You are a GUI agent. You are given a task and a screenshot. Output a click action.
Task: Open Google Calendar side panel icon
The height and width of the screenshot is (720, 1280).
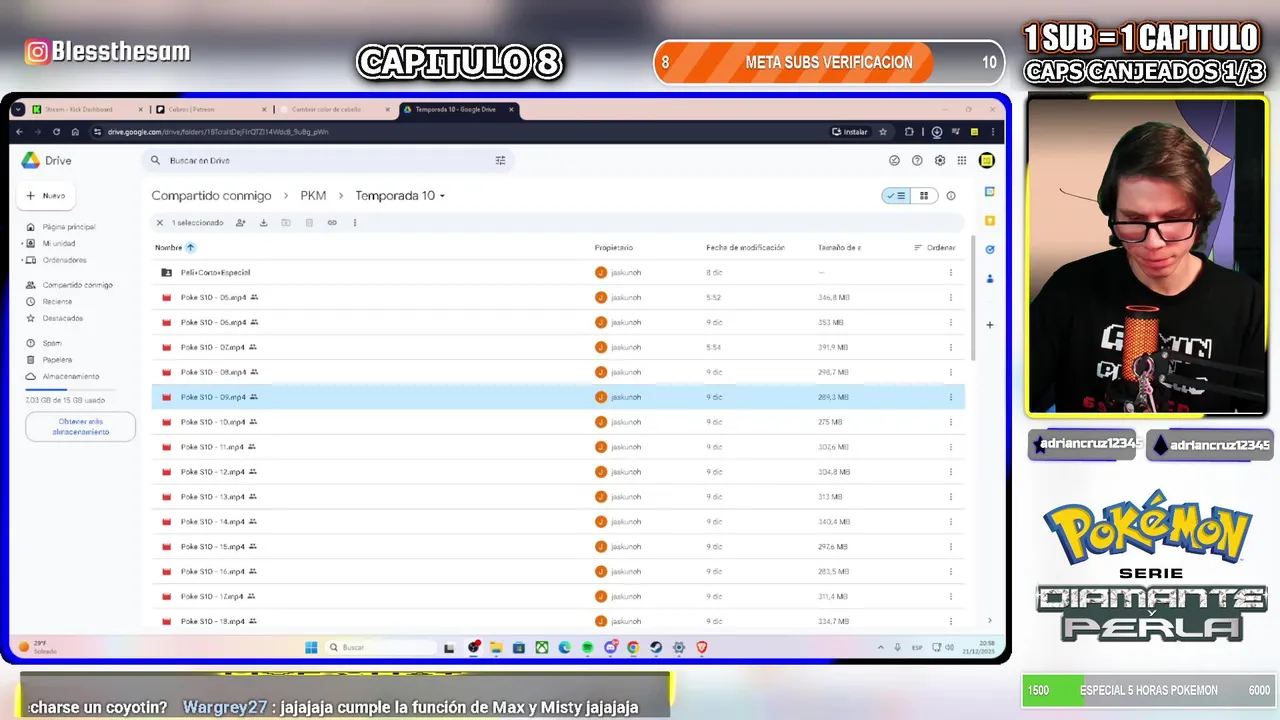(989, 192)
